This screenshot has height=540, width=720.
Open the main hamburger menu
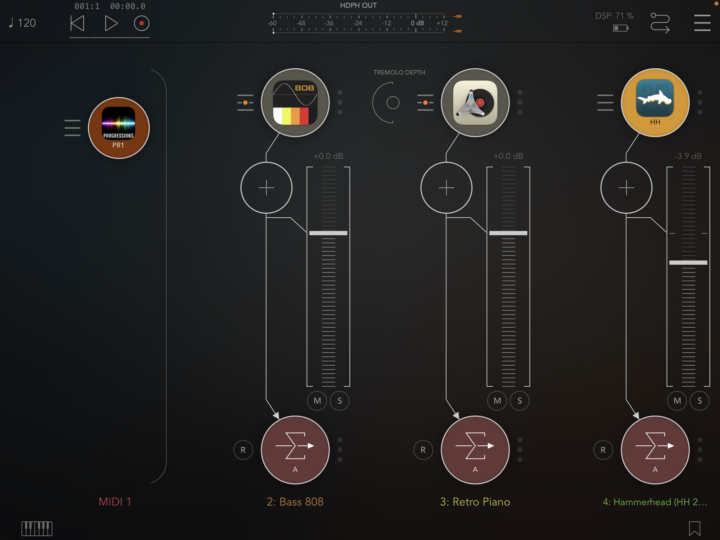[702, 22]
